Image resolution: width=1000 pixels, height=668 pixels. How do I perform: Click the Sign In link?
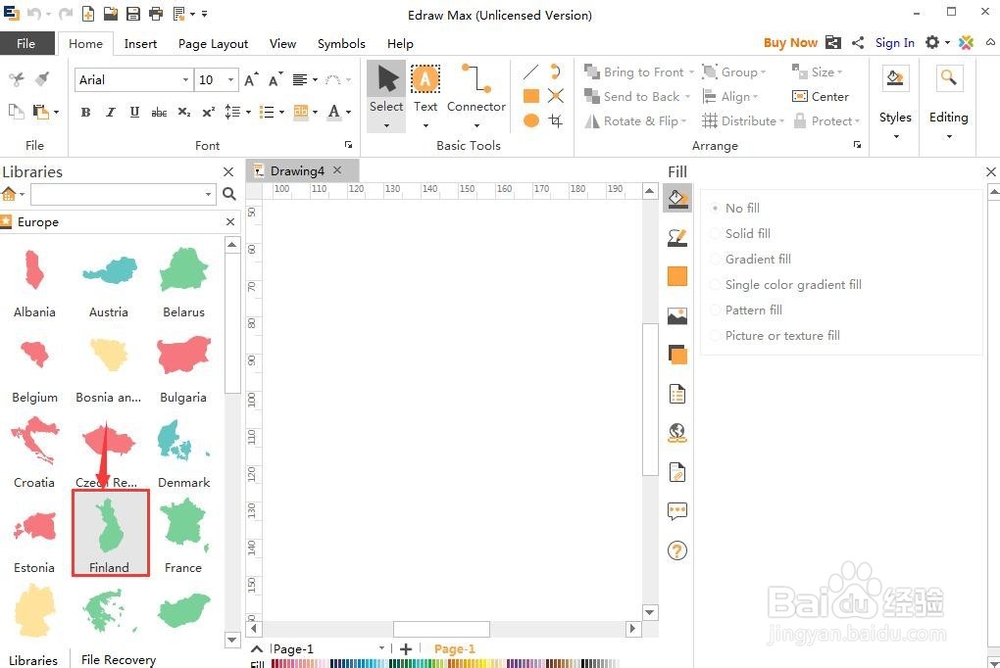[x=894, y=43]
